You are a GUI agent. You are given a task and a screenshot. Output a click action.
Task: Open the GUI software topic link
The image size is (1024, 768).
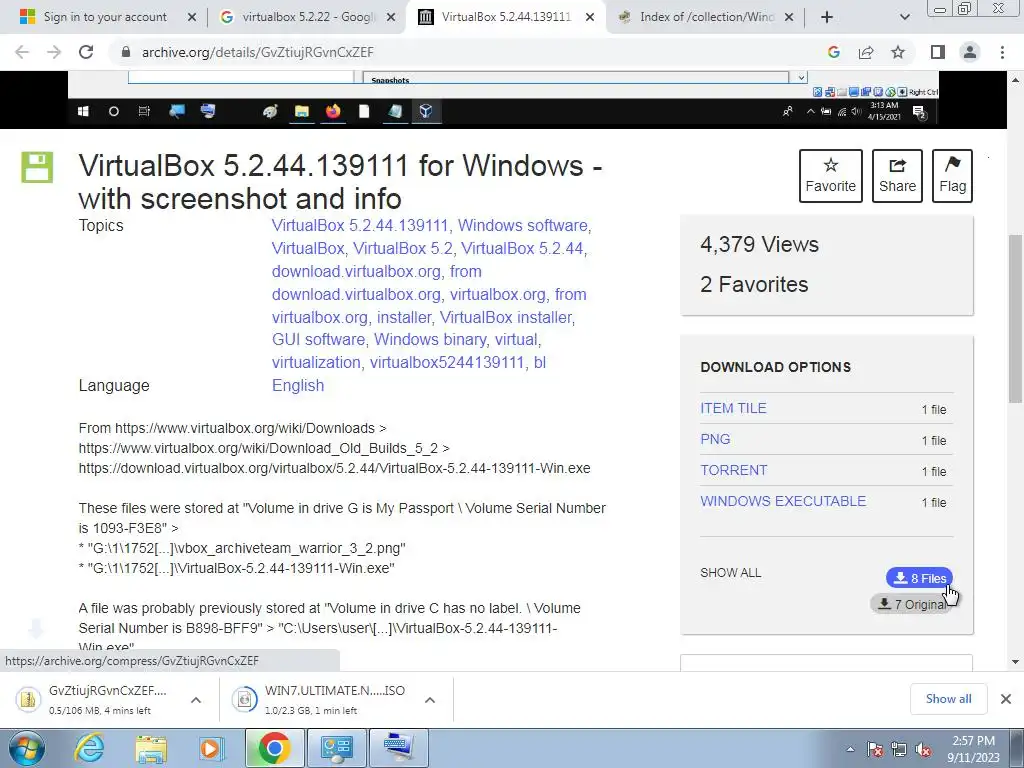coord(318,340)
